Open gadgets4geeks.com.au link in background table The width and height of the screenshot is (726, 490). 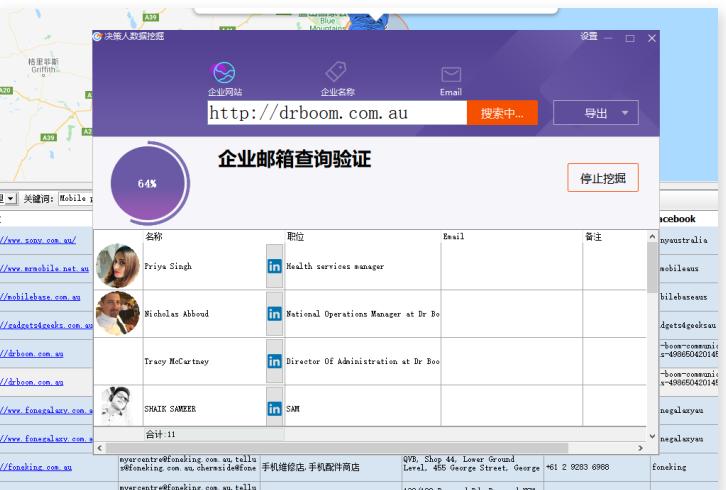click(x=46, y=325)
